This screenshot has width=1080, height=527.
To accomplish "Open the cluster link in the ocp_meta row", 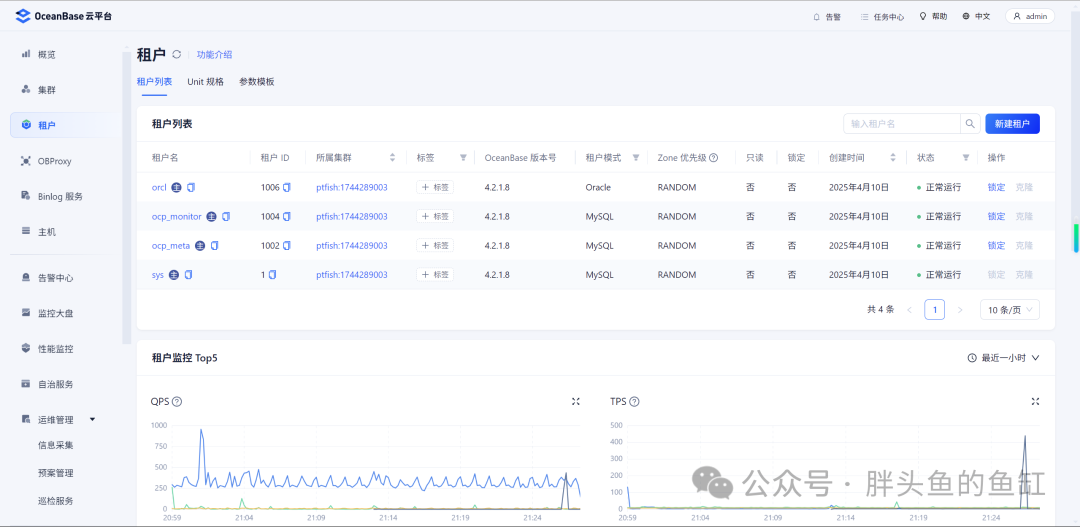I will pos(351,245).
